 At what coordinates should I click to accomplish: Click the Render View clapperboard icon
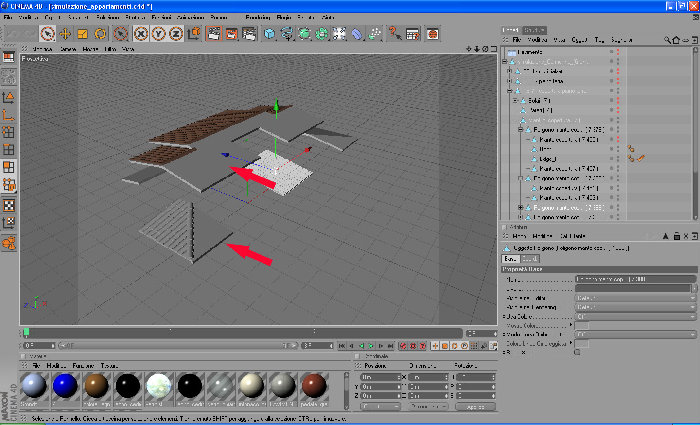pyautogui.click(x=214, y=34)
